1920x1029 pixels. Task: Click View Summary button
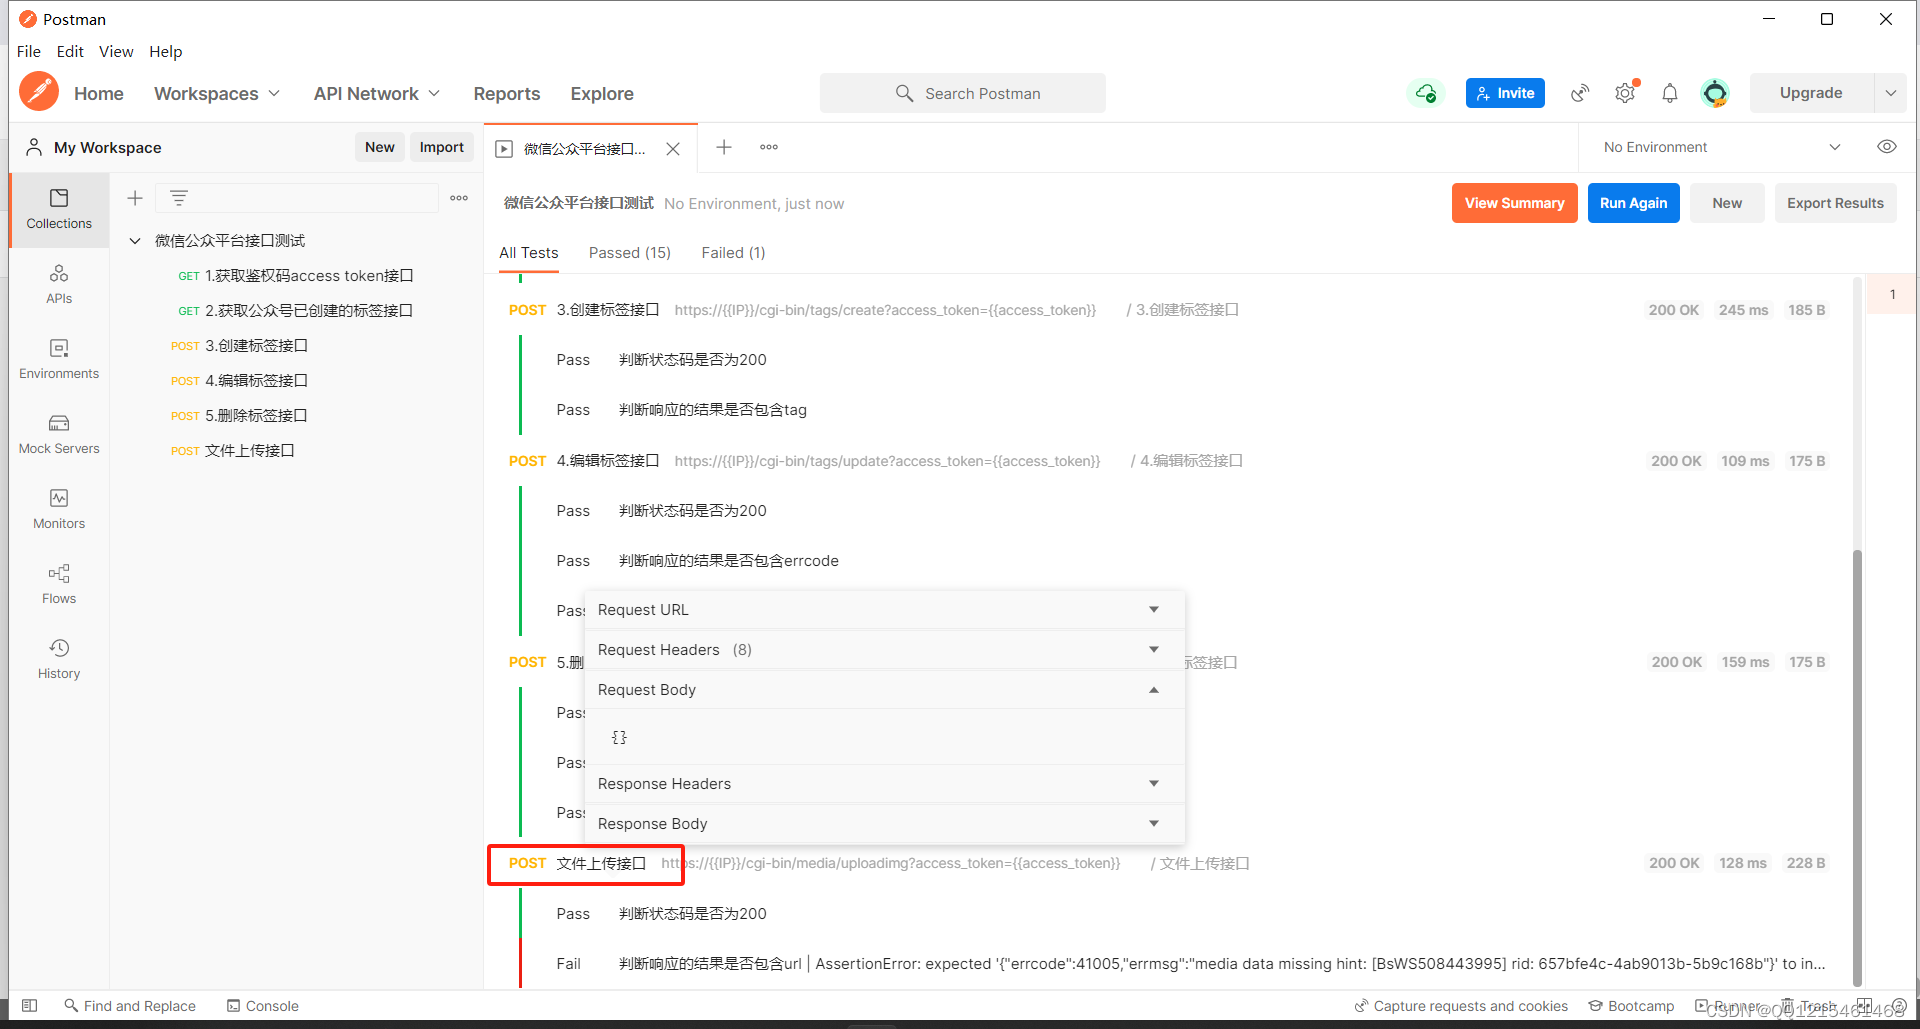tap(1515, 203)
